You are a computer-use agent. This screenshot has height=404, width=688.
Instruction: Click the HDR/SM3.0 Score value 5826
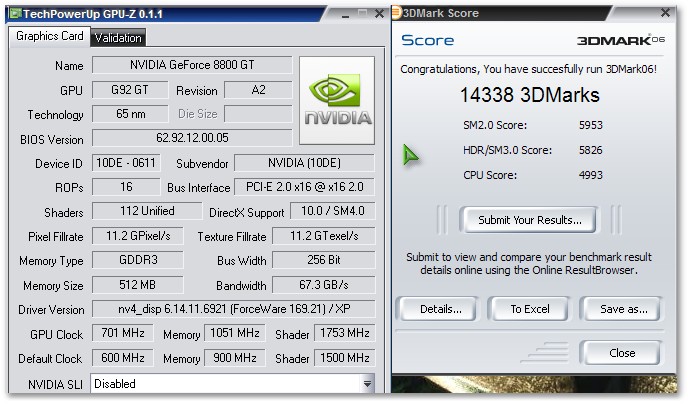coord(591,150)
